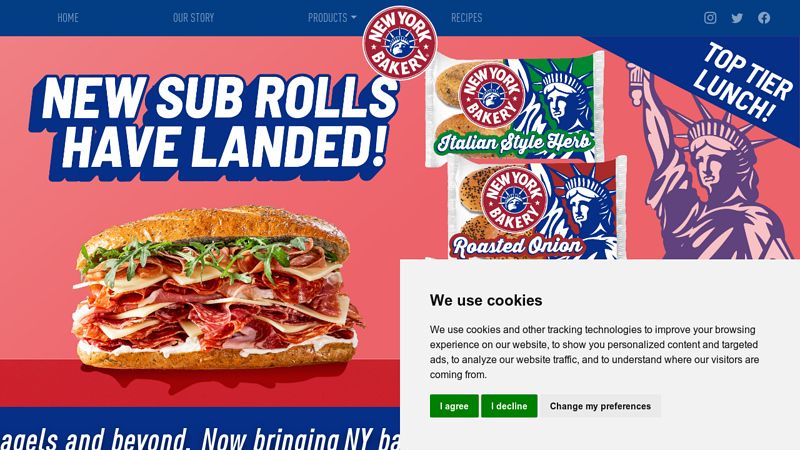This screenshot has width=800, height=450.
Task: Reject cookies with I decline
Action: [x=509, y=406]
